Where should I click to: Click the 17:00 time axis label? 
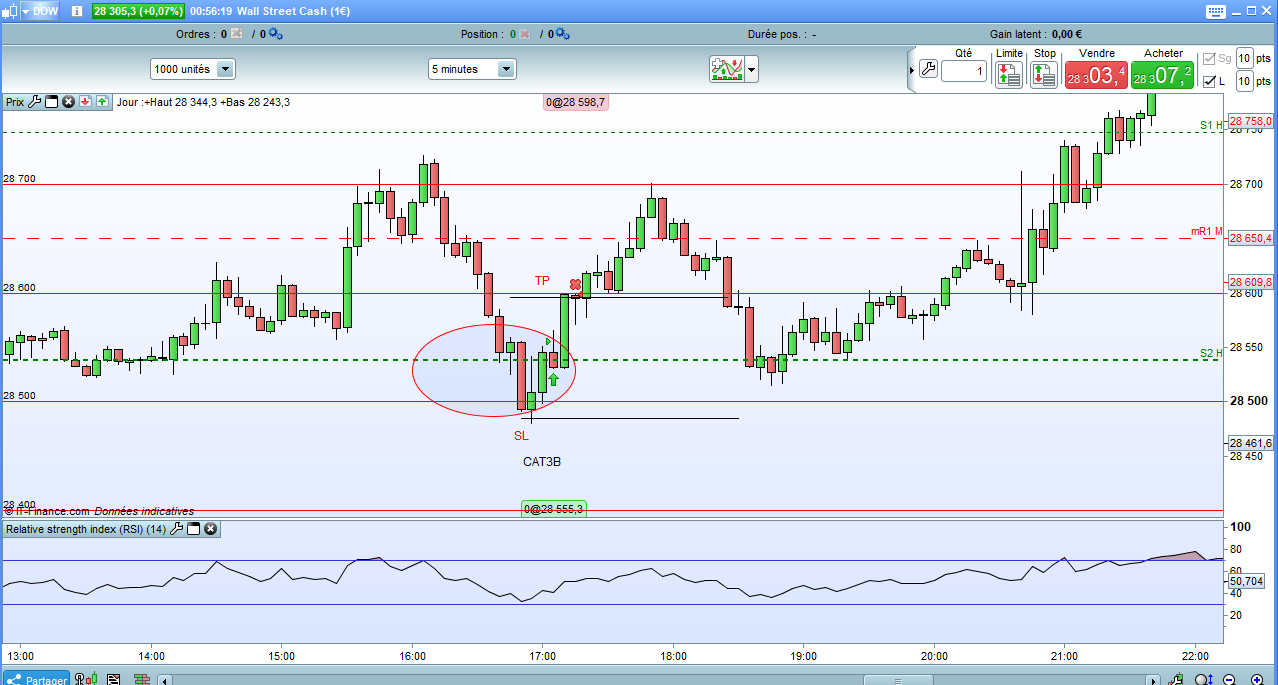point(543,656)
